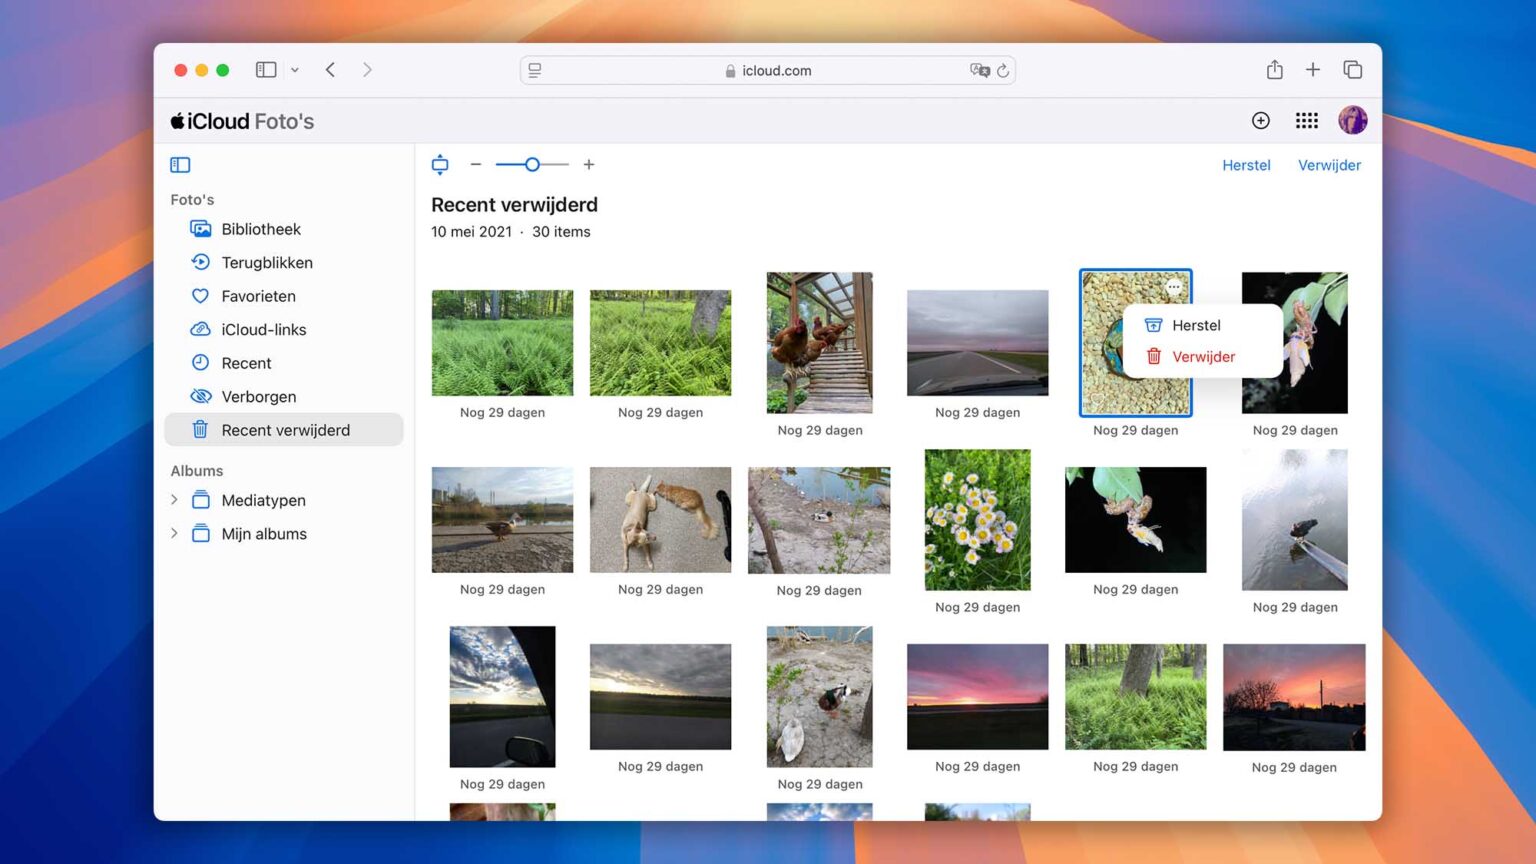Click the Verwijder link in top toolbar
The image size is (1536, 864).
tap(1329, 166)
